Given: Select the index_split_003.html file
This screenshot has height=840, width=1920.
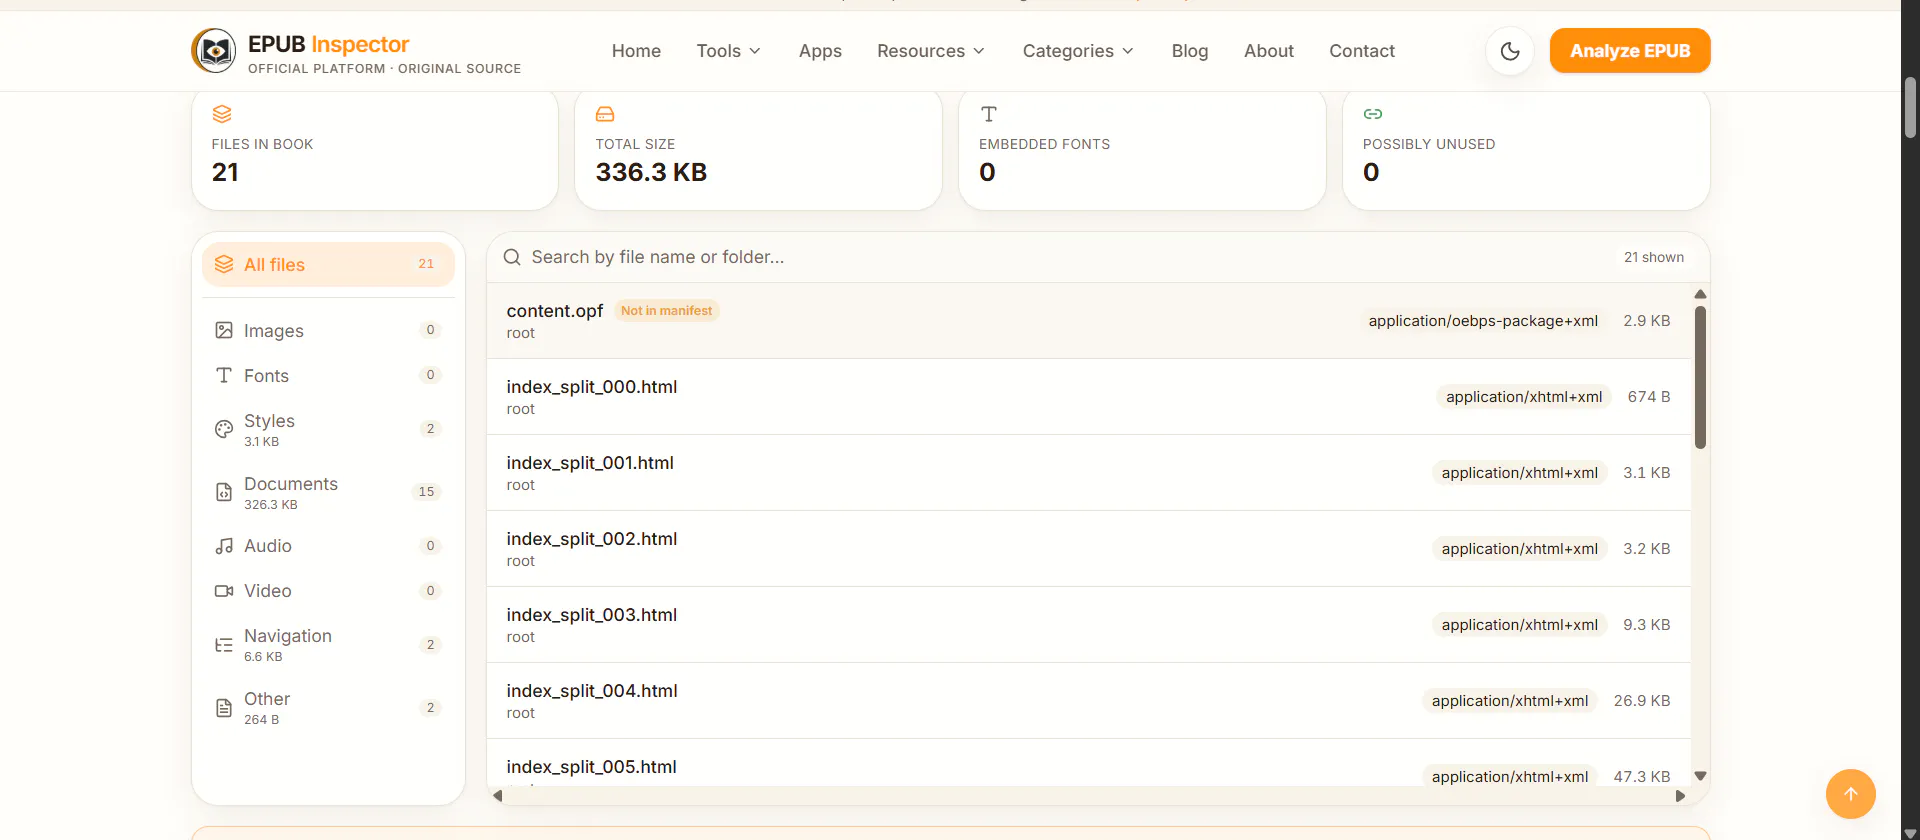Looking at the screenshot, I should pyautogui.click(x=1088, y=625).
